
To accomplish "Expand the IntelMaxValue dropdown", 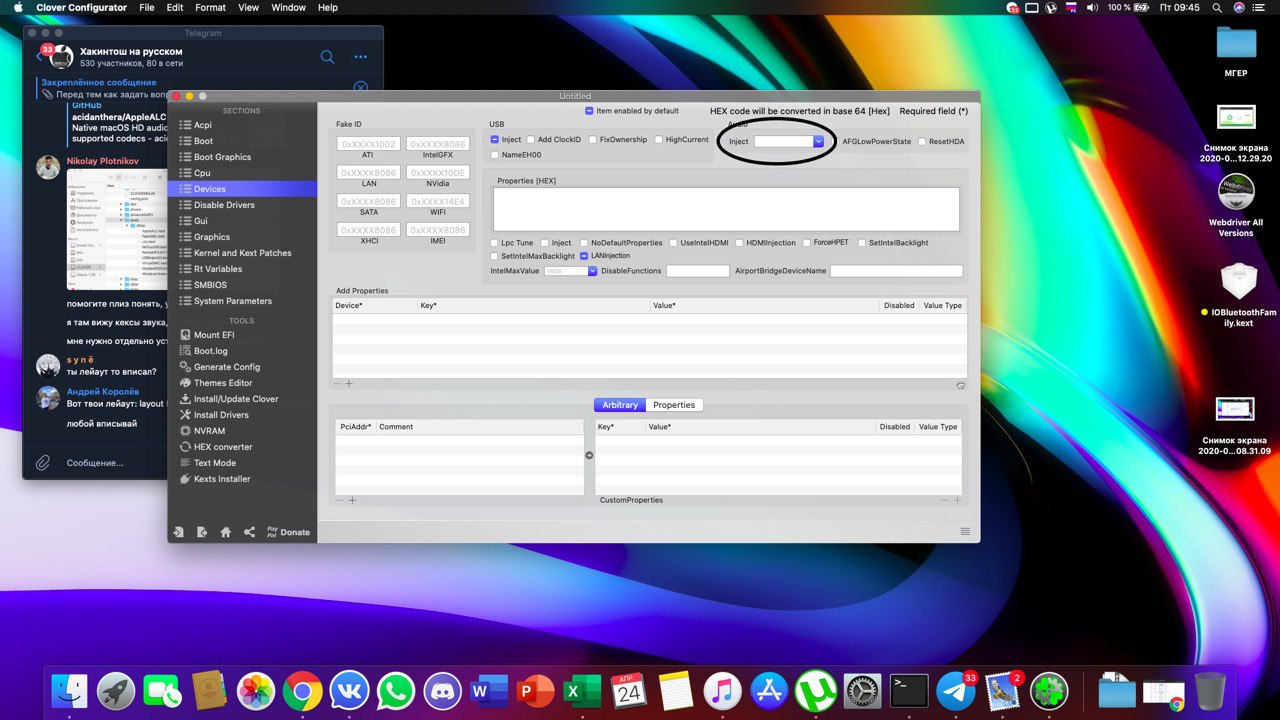I will click(x=592, y=271).
